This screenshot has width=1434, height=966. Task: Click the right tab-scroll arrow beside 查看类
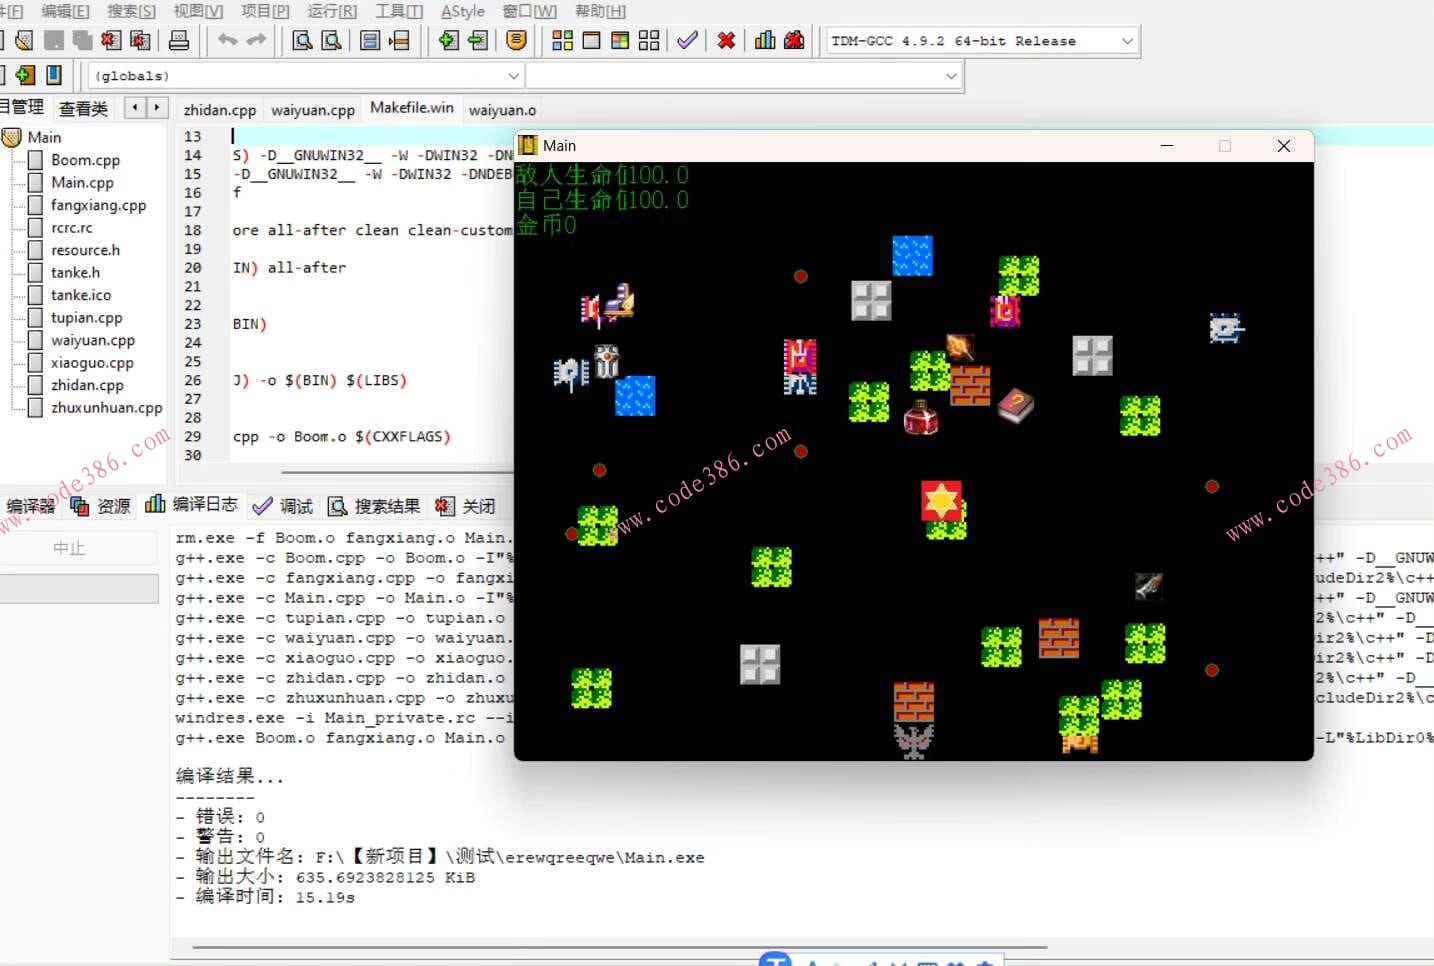(x=157, y=107)
